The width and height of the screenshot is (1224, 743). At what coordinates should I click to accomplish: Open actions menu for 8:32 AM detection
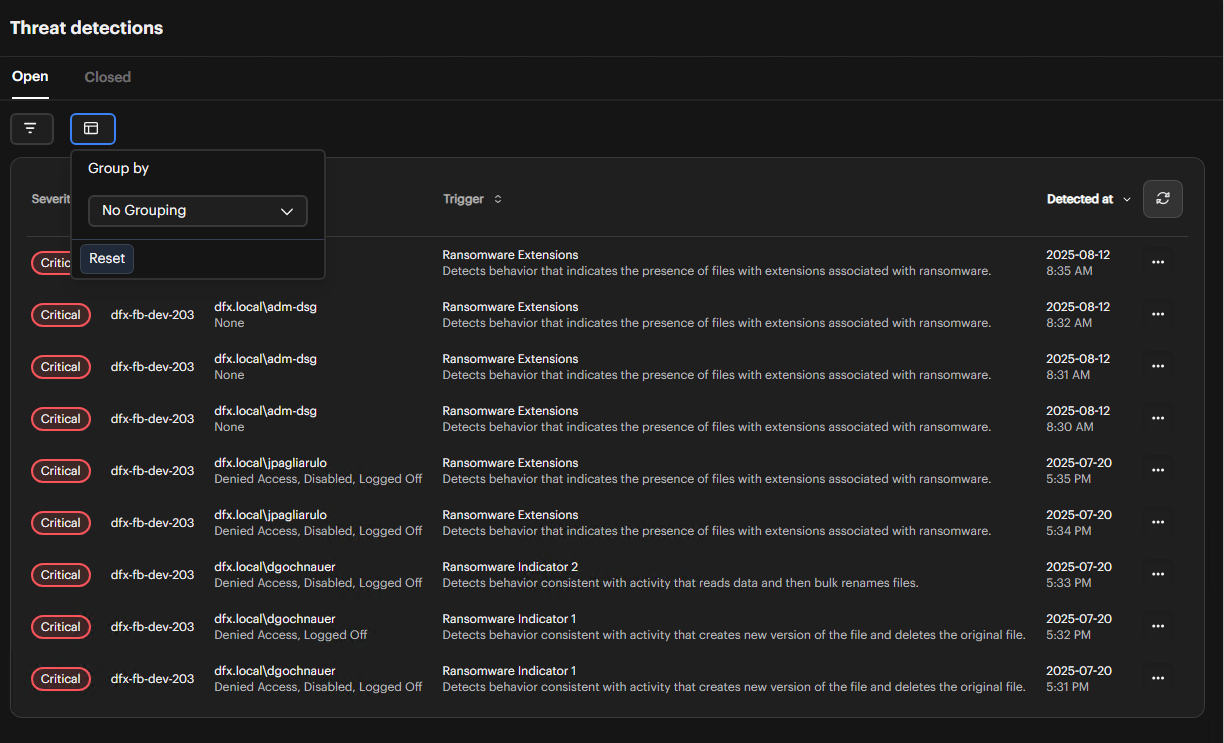pos(1158,314)
